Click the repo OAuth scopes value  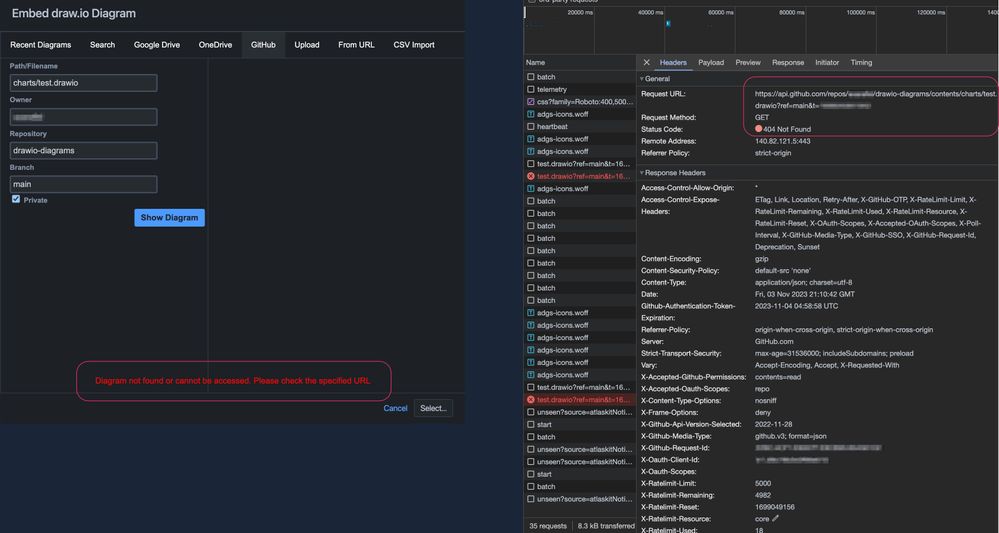click(762, 389)
